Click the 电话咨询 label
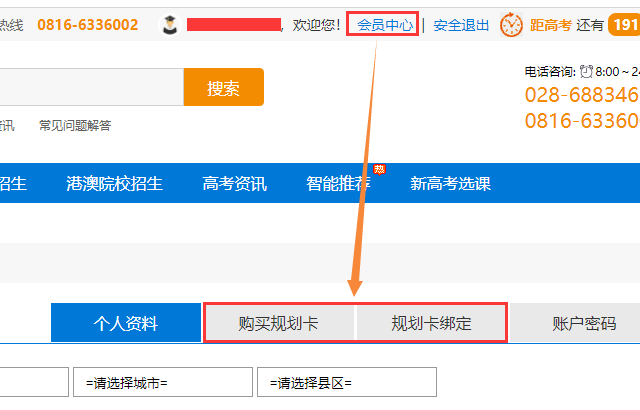 [550, 72]
